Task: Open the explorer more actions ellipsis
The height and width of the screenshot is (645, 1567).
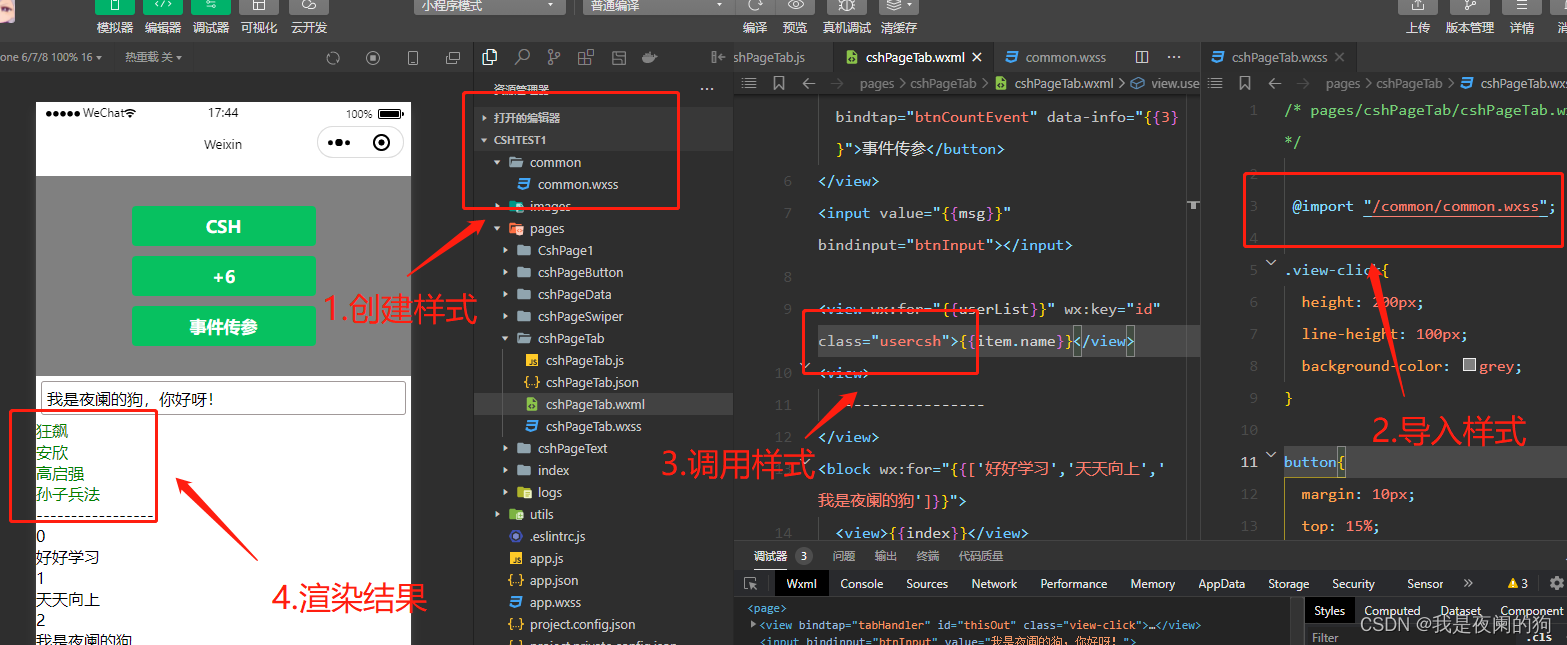Action: pyautogui.click(x=707, y=90)
